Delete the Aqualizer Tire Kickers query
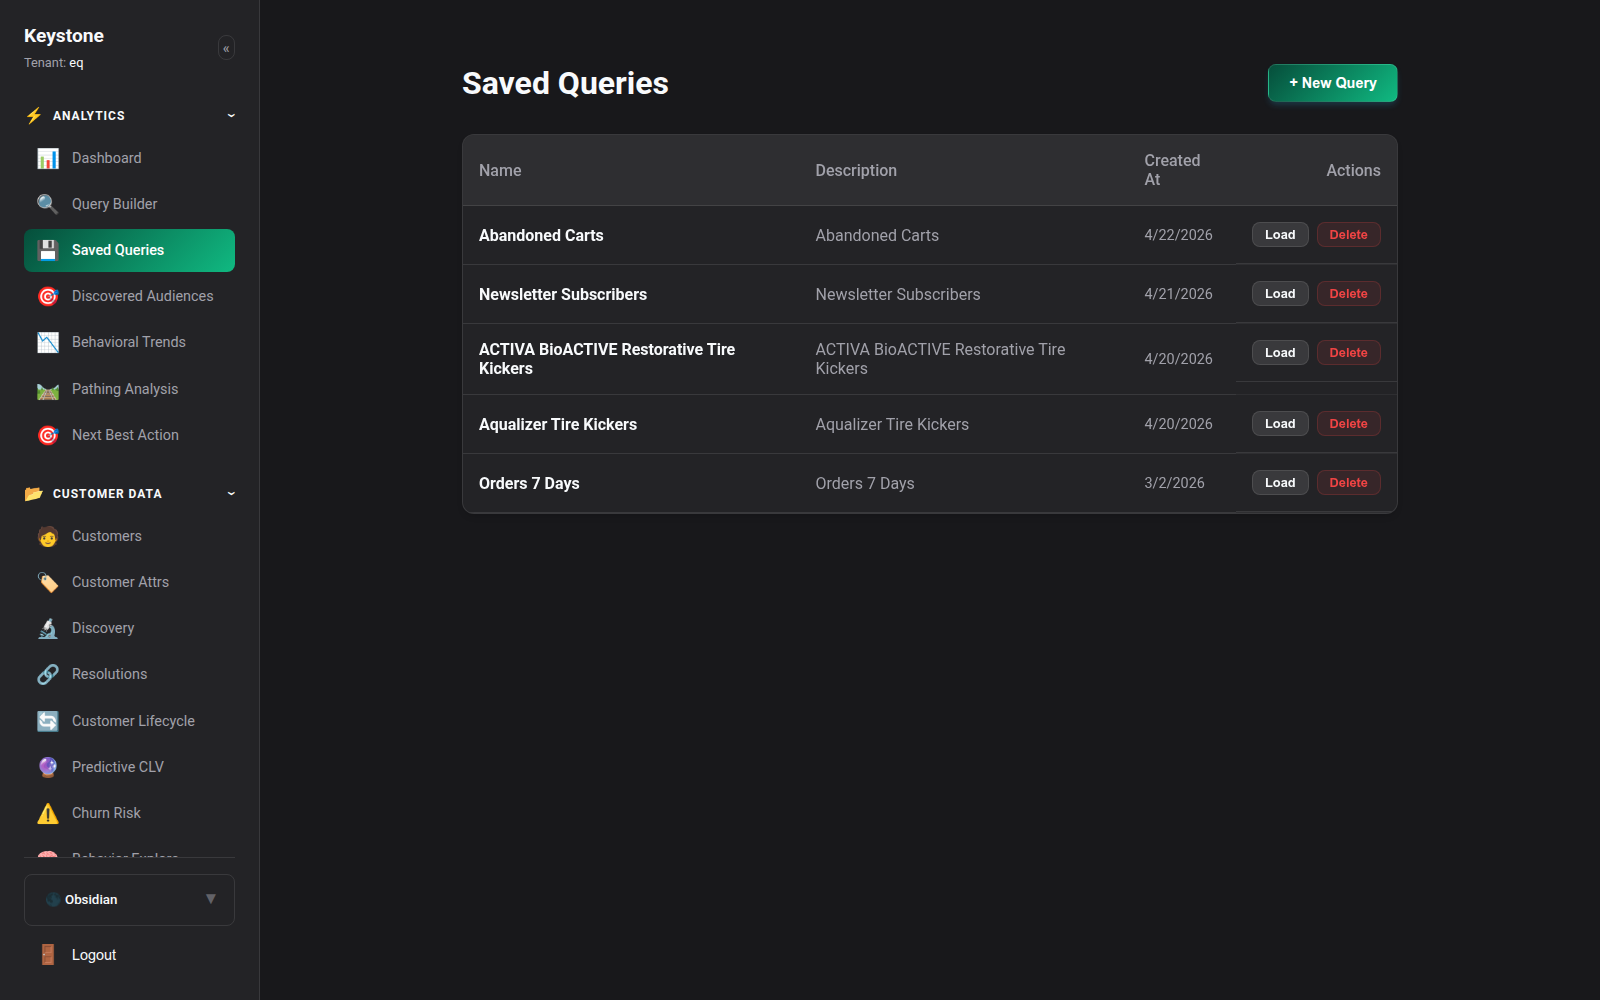 (x=1348, y=424)
